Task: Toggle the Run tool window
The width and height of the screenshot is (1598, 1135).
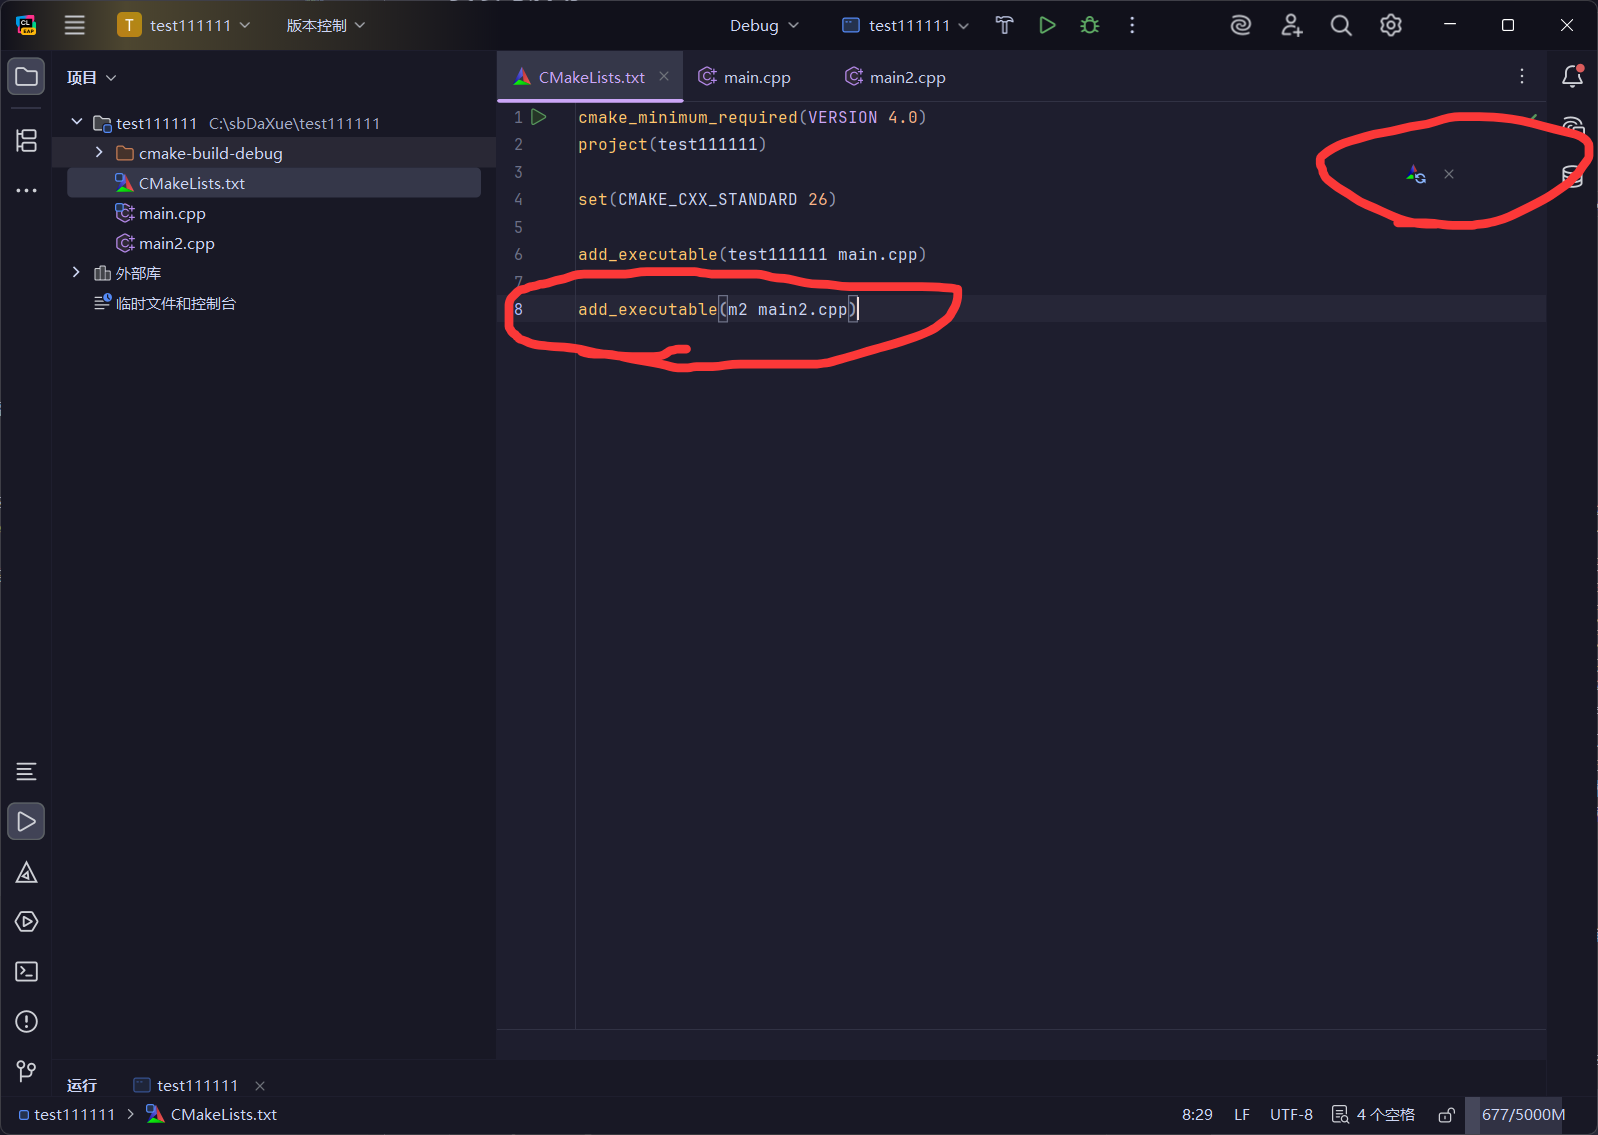Action: 27,822
